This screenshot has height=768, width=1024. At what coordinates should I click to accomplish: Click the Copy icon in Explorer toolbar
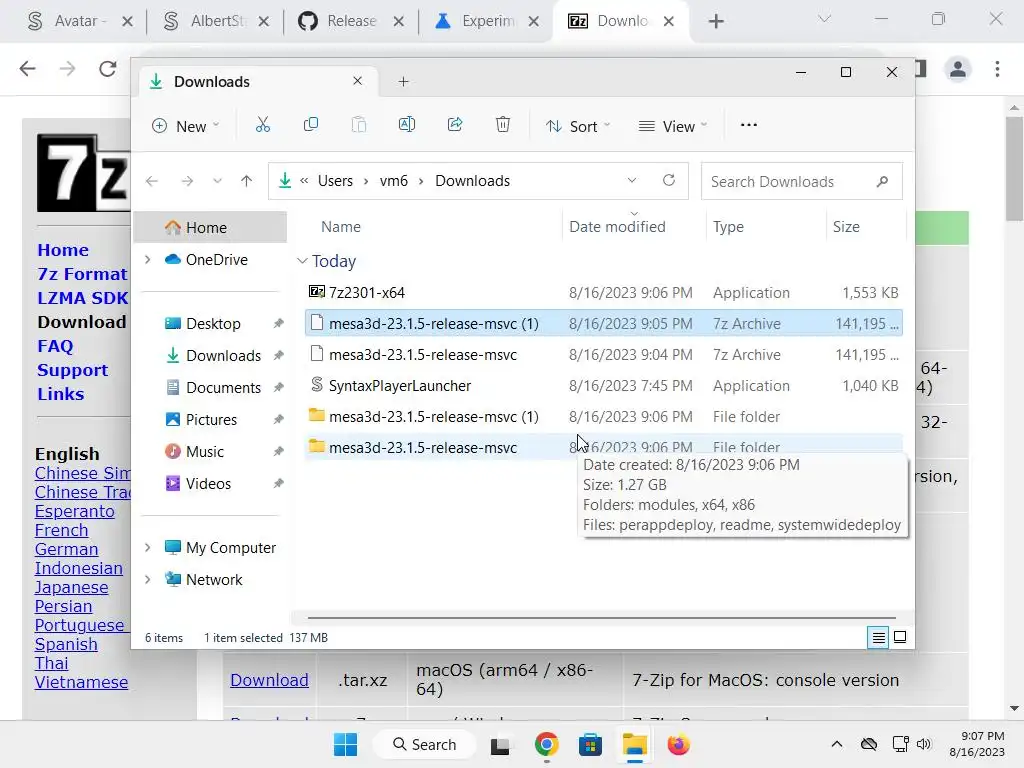pos(311,125)
